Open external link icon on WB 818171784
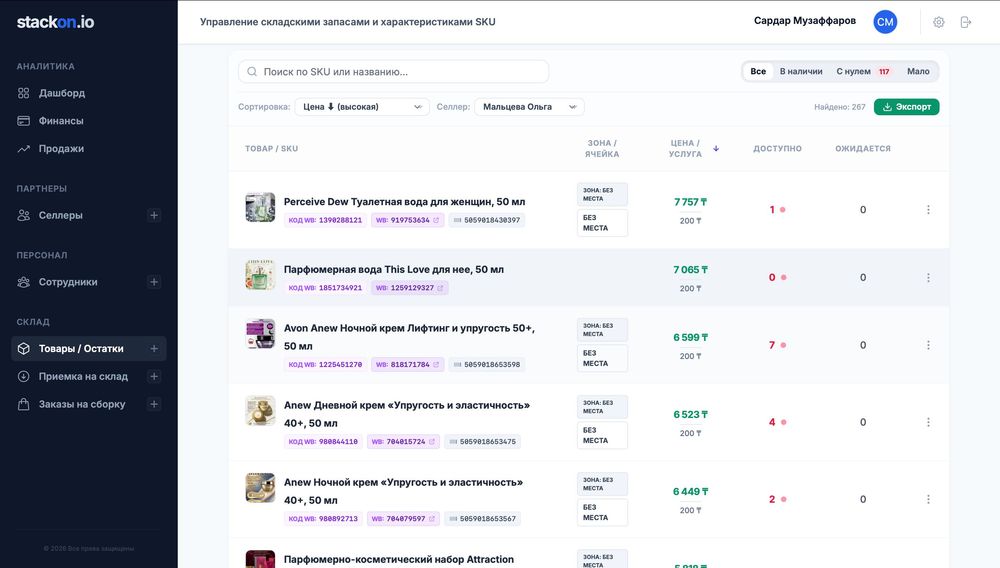 (436, 365)
